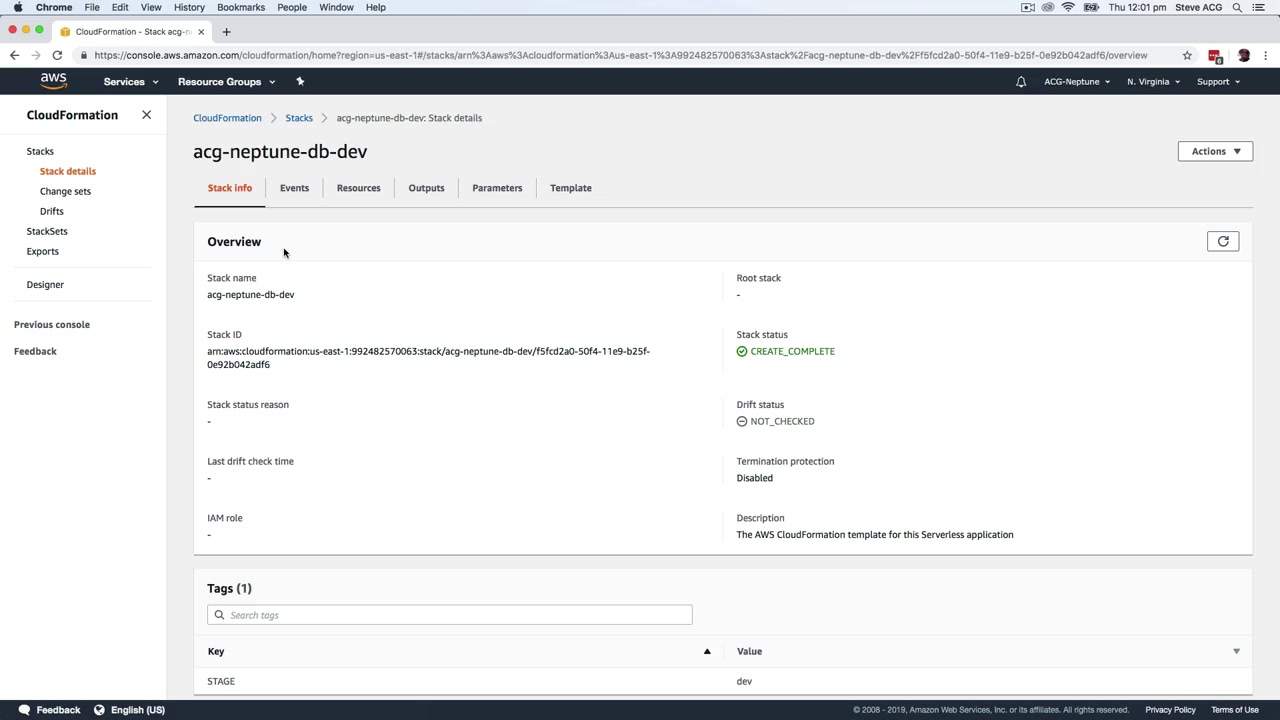Click the pin shortcut icon in AWS navbar

300,81
